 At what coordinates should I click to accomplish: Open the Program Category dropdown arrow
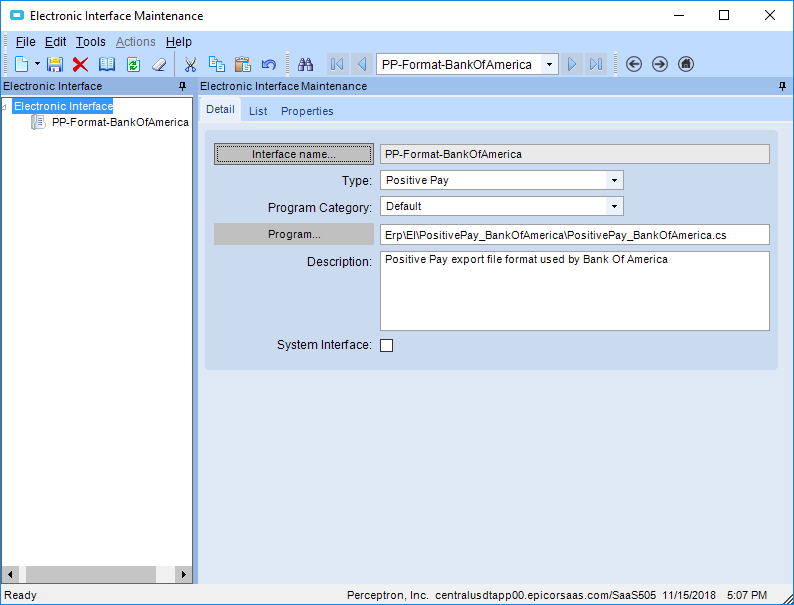[x=614, y=206]
